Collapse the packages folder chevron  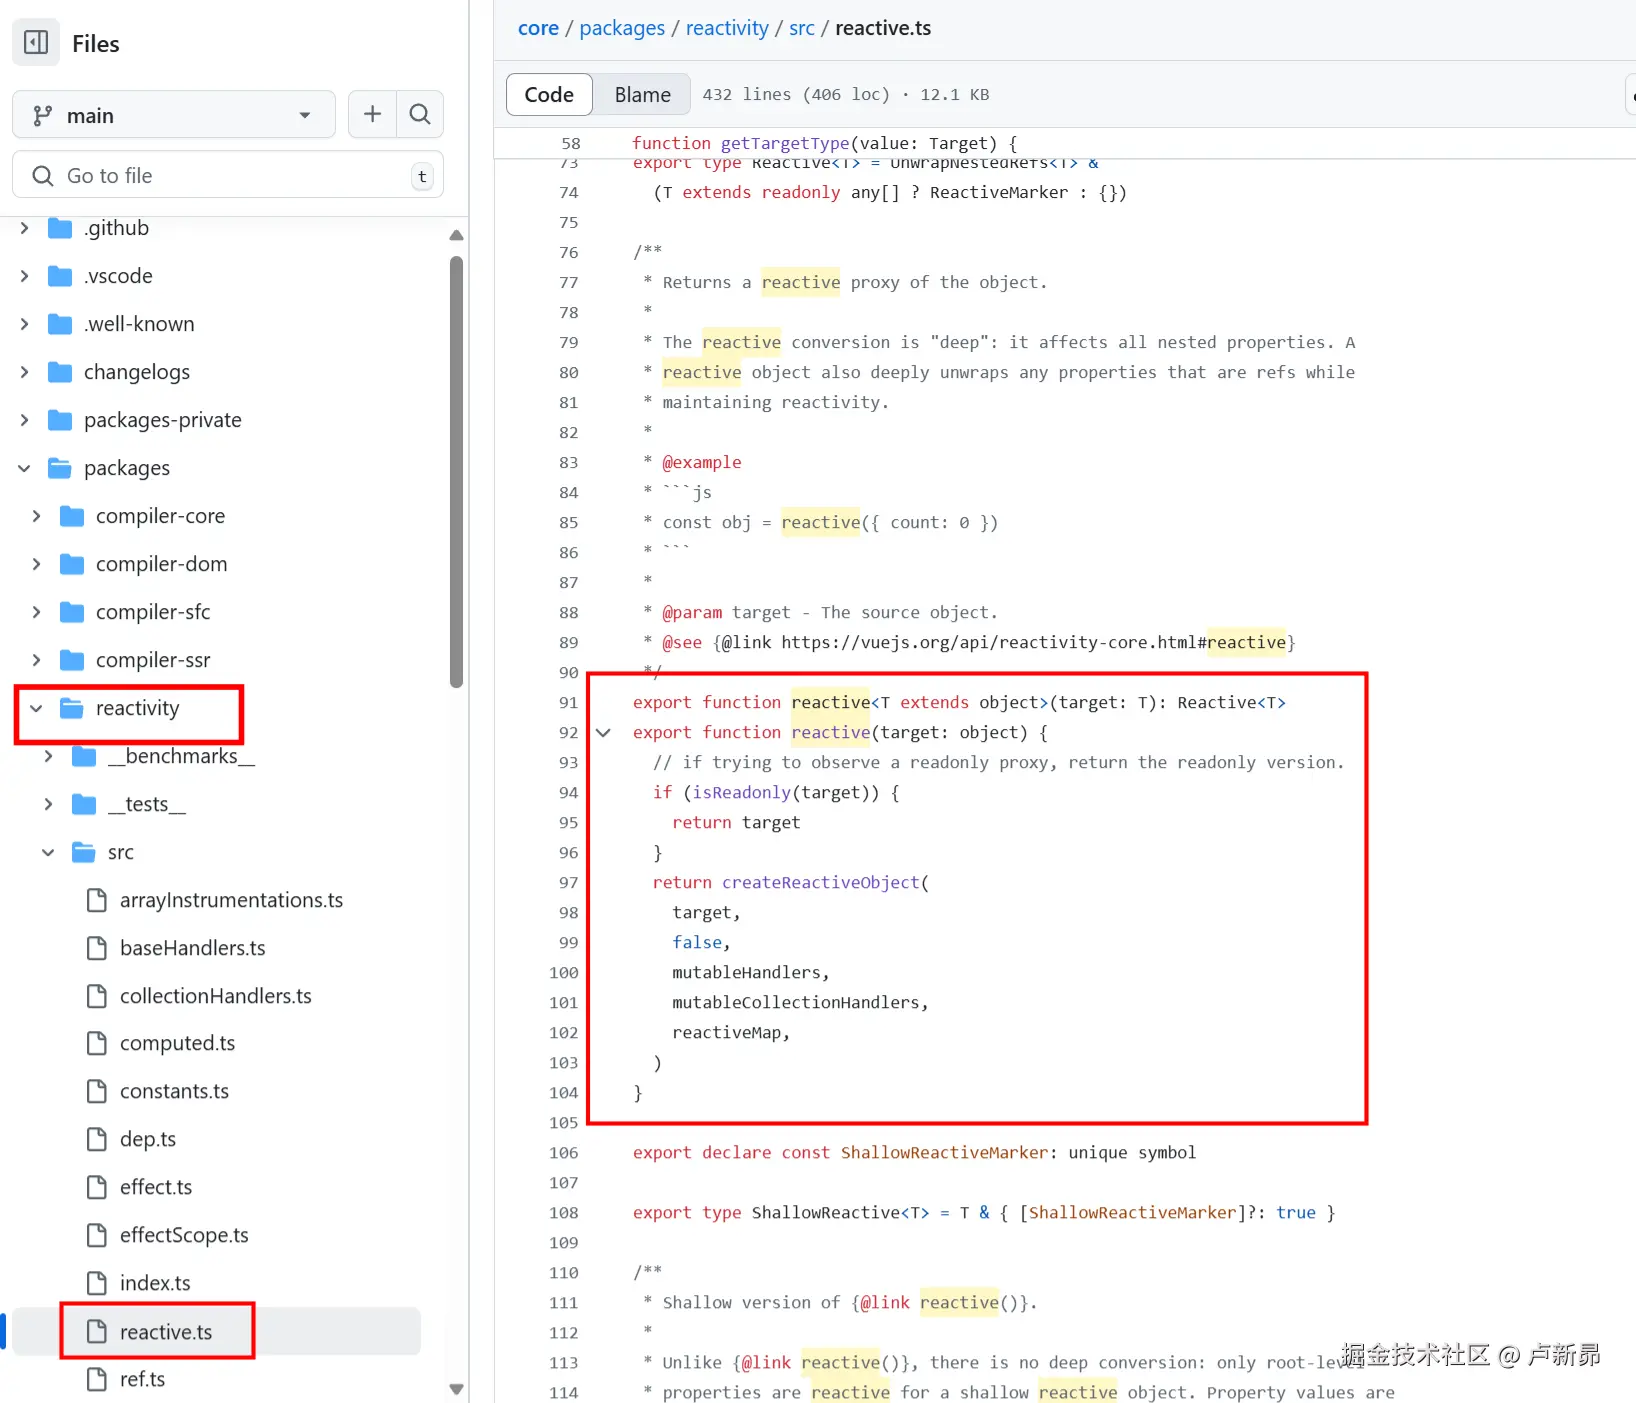(25, 468)
